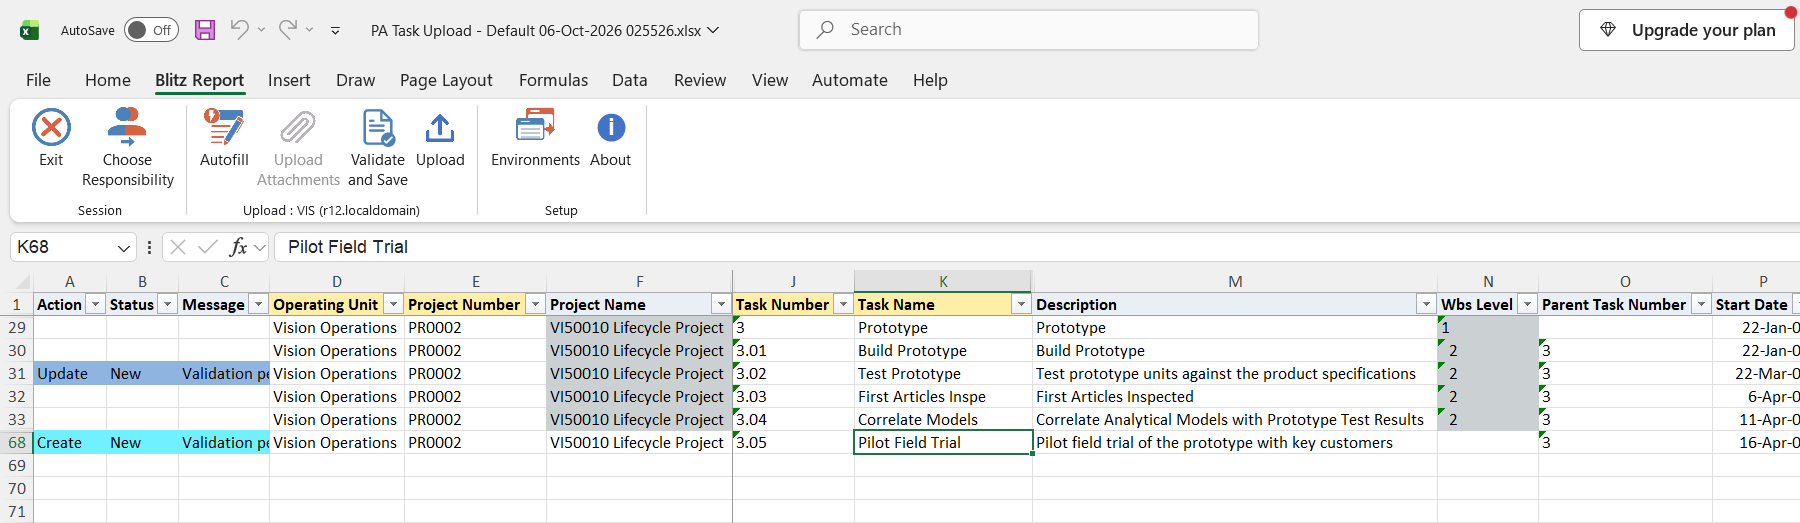This screenshot has width=1800, height=523.
Task: Undo the last action
Action: pos(239,30)
